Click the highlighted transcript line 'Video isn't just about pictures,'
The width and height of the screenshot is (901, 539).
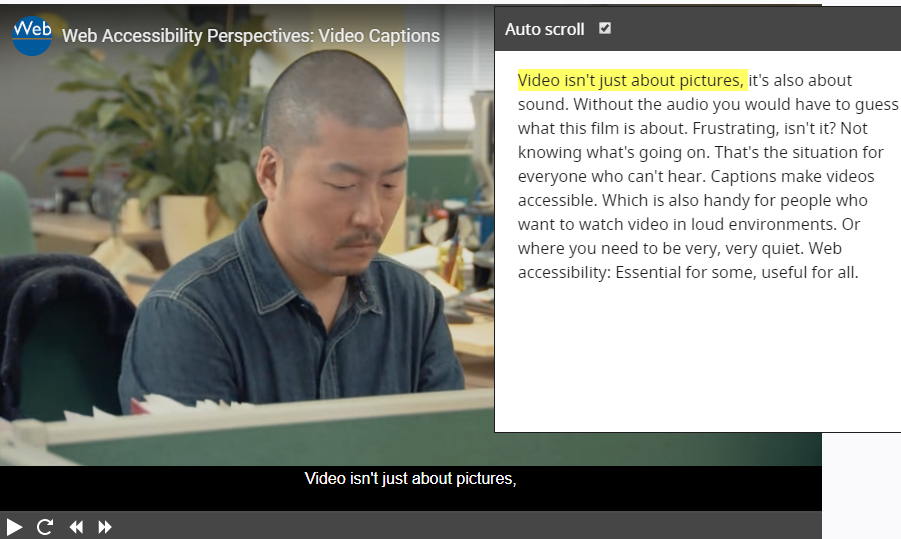pyautogui.click(x=632, y=80)
